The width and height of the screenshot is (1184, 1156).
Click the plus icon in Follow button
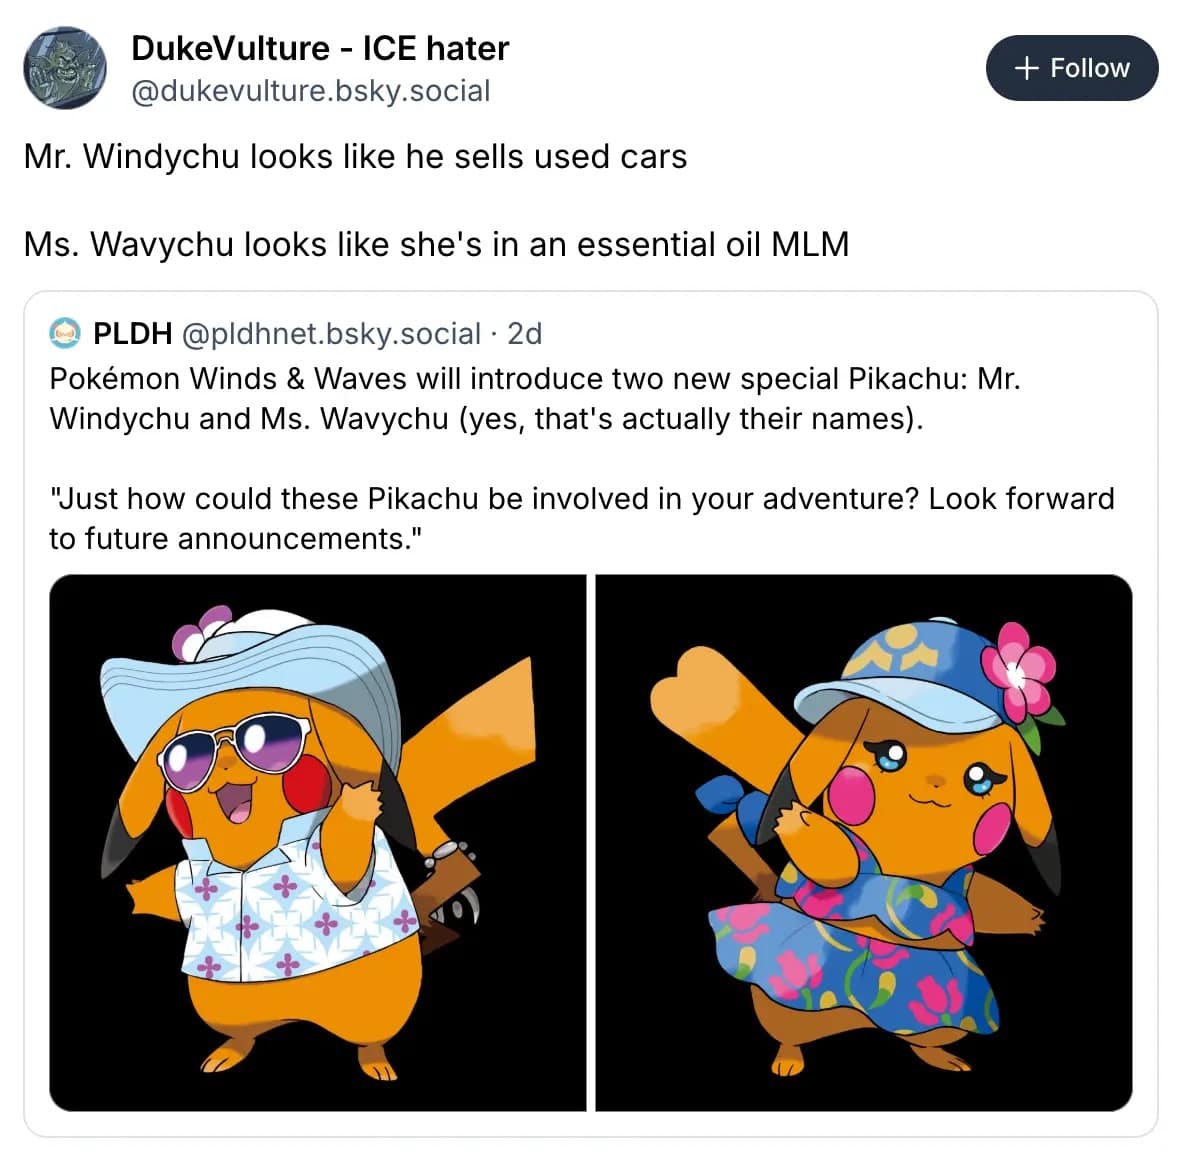pyautogui.click(x=1026, y=68)
